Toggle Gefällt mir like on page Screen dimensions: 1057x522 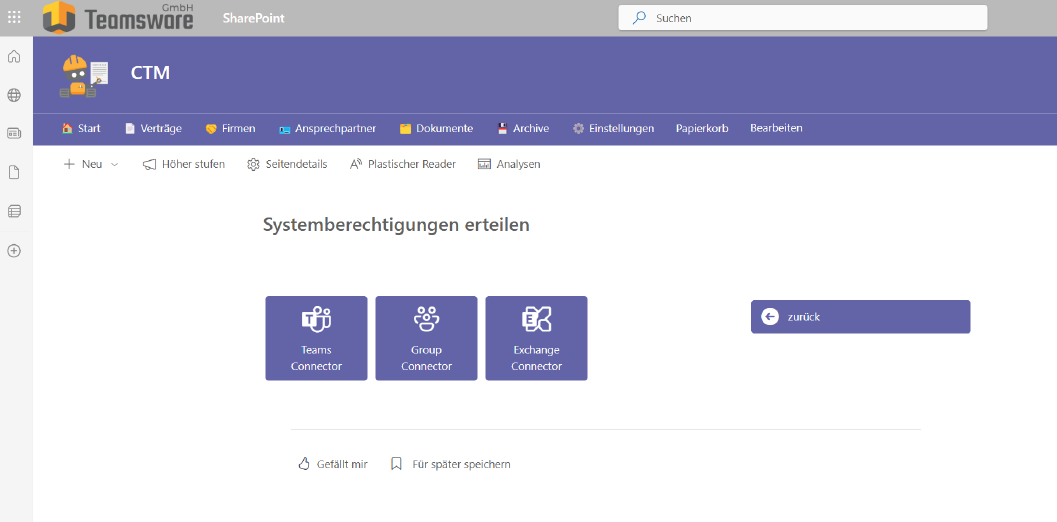333,464
